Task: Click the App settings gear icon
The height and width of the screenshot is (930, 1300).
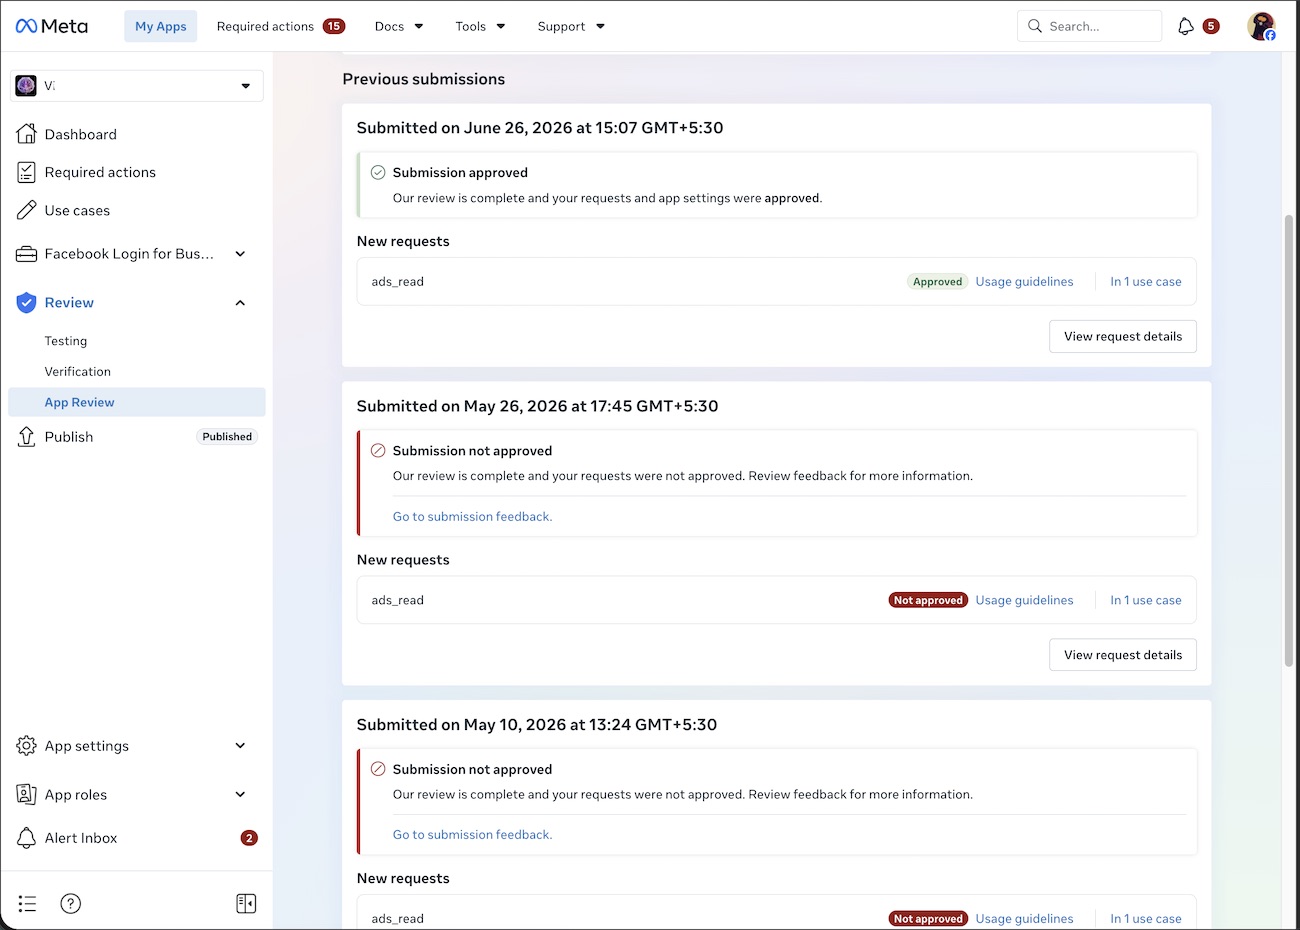Action: click(27, 746)
